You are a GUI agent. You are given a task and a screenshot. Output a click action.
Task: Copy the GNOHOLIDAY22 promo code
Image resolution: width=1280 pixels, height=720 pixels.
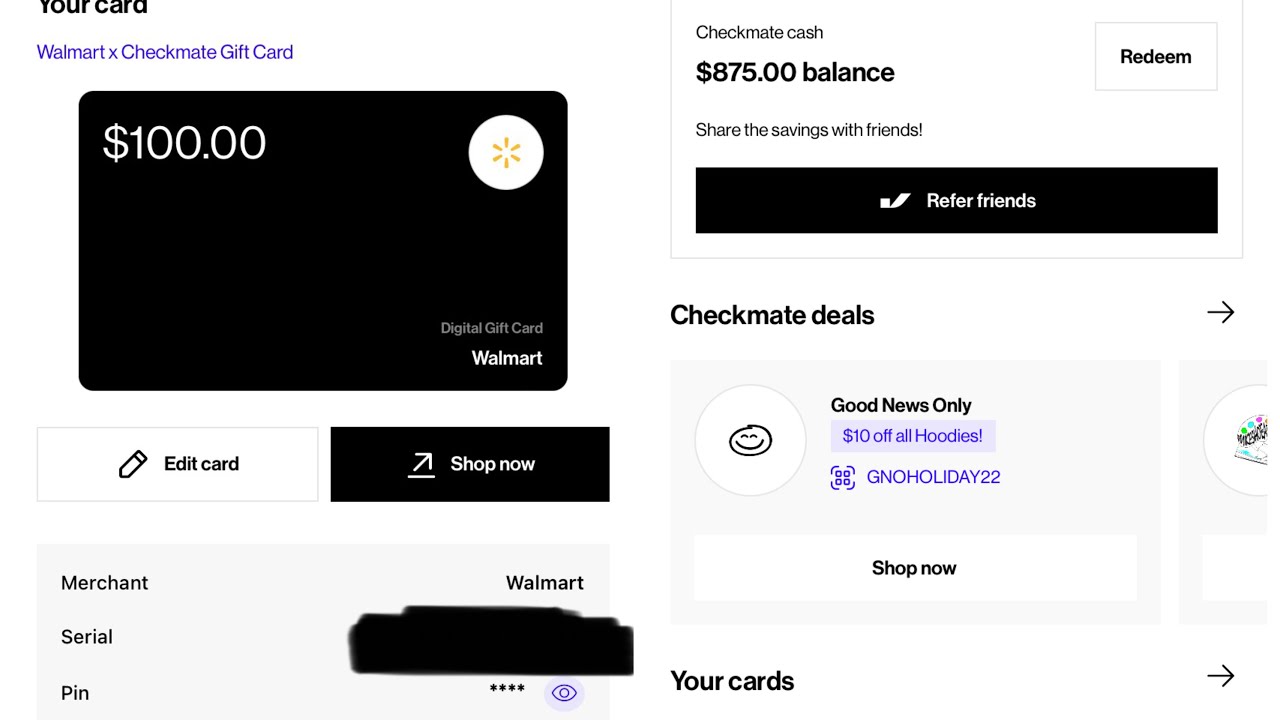click(x=933, y=477)
